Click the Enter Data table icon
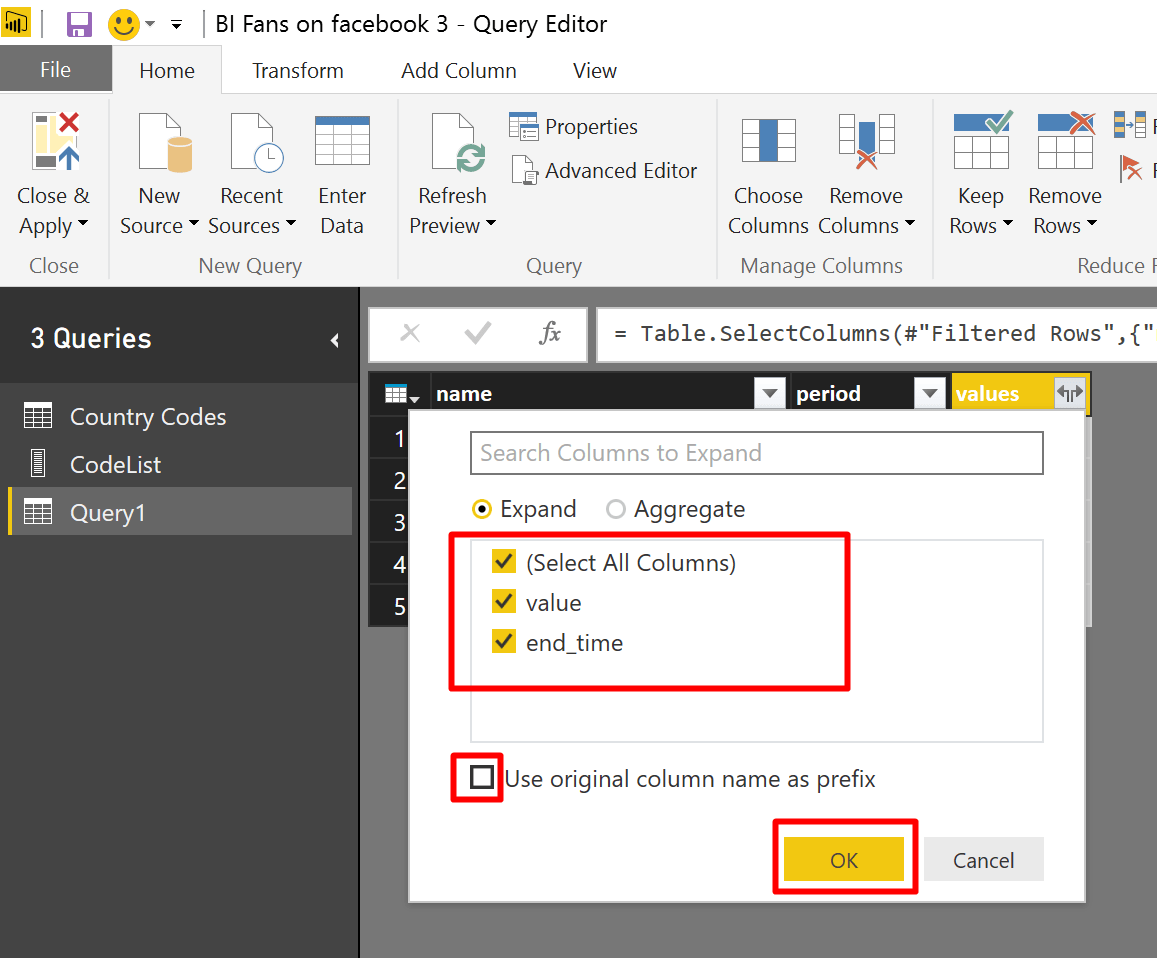Screen dimensions: 1157x958 click(x=342, y=140)
